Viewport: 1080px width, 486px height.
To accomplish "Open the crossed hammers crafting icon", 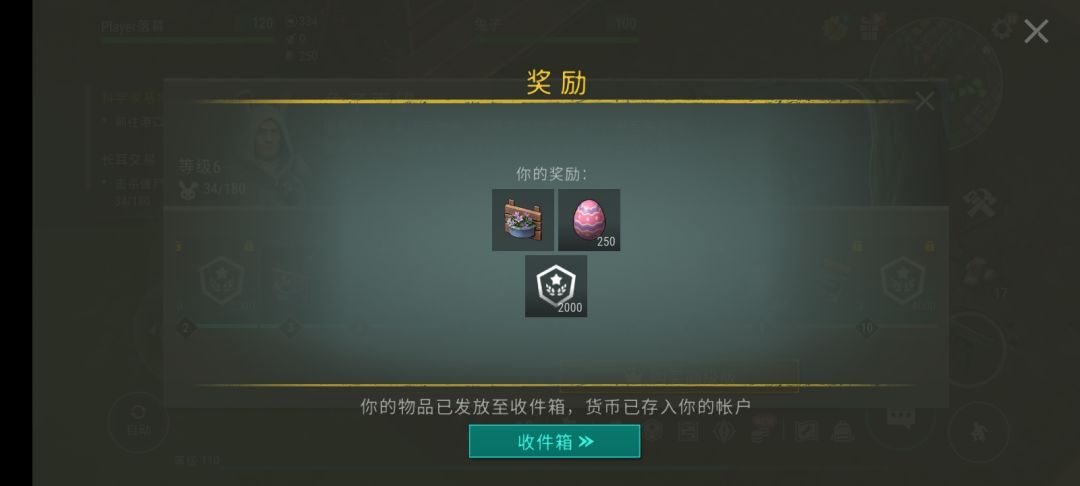I will pos(979,203).
